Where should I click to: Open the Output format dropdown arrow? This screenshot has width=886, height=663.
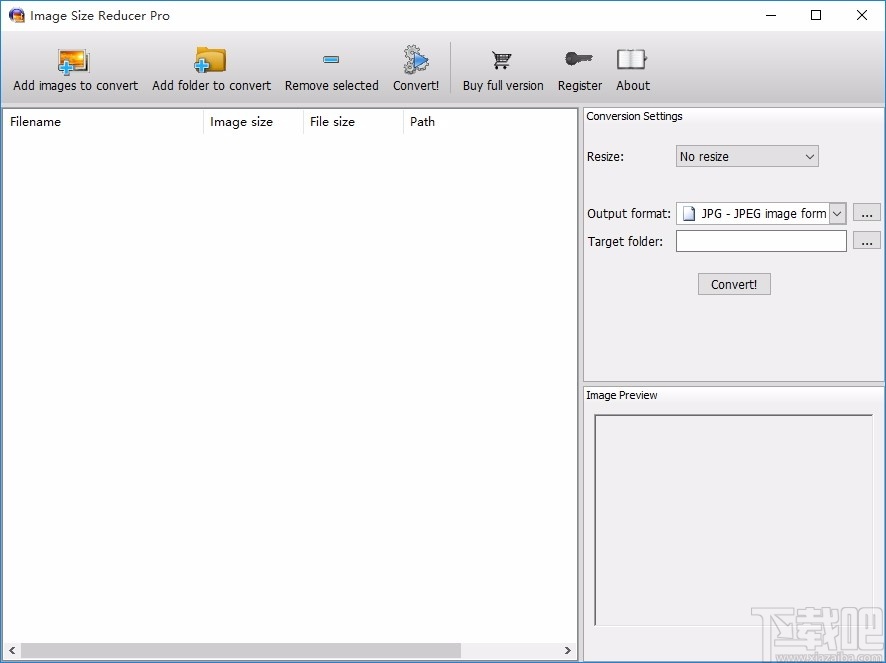837,213
